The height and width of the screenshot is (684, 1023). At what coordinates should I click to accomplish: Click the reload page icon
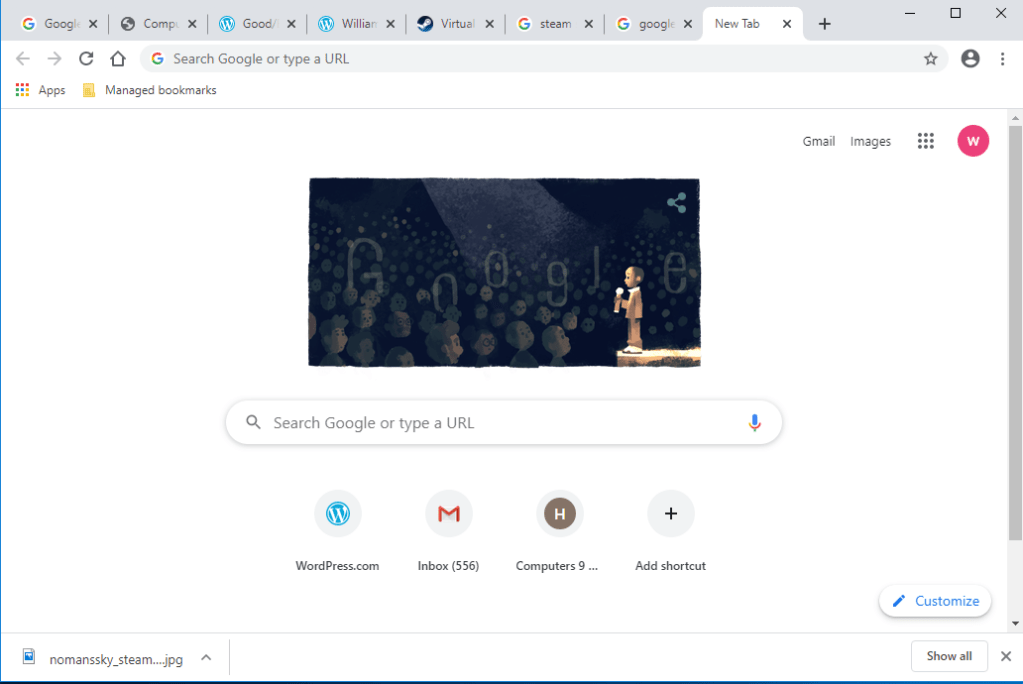[86, 59]
